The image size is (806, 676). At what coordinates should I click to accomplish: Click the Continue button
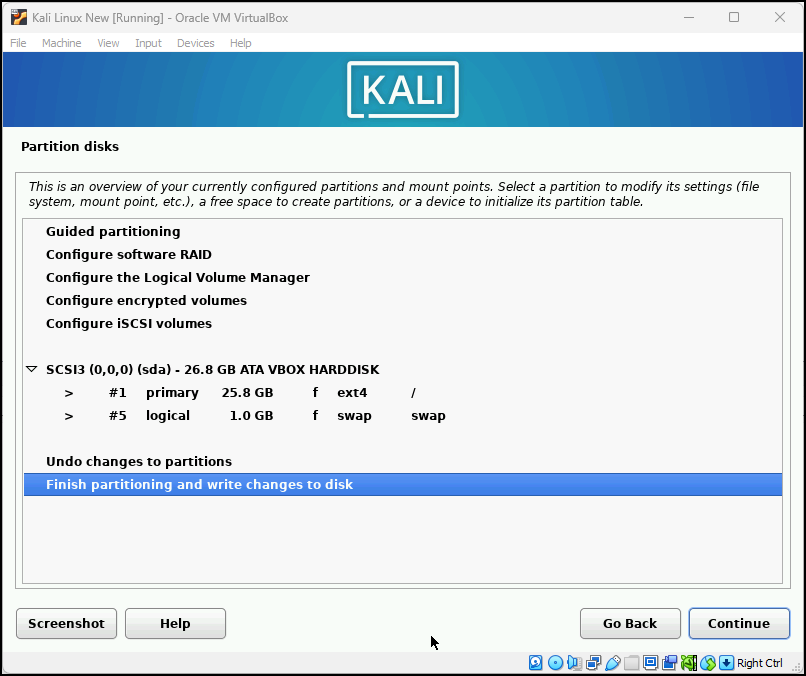[739, 624]
